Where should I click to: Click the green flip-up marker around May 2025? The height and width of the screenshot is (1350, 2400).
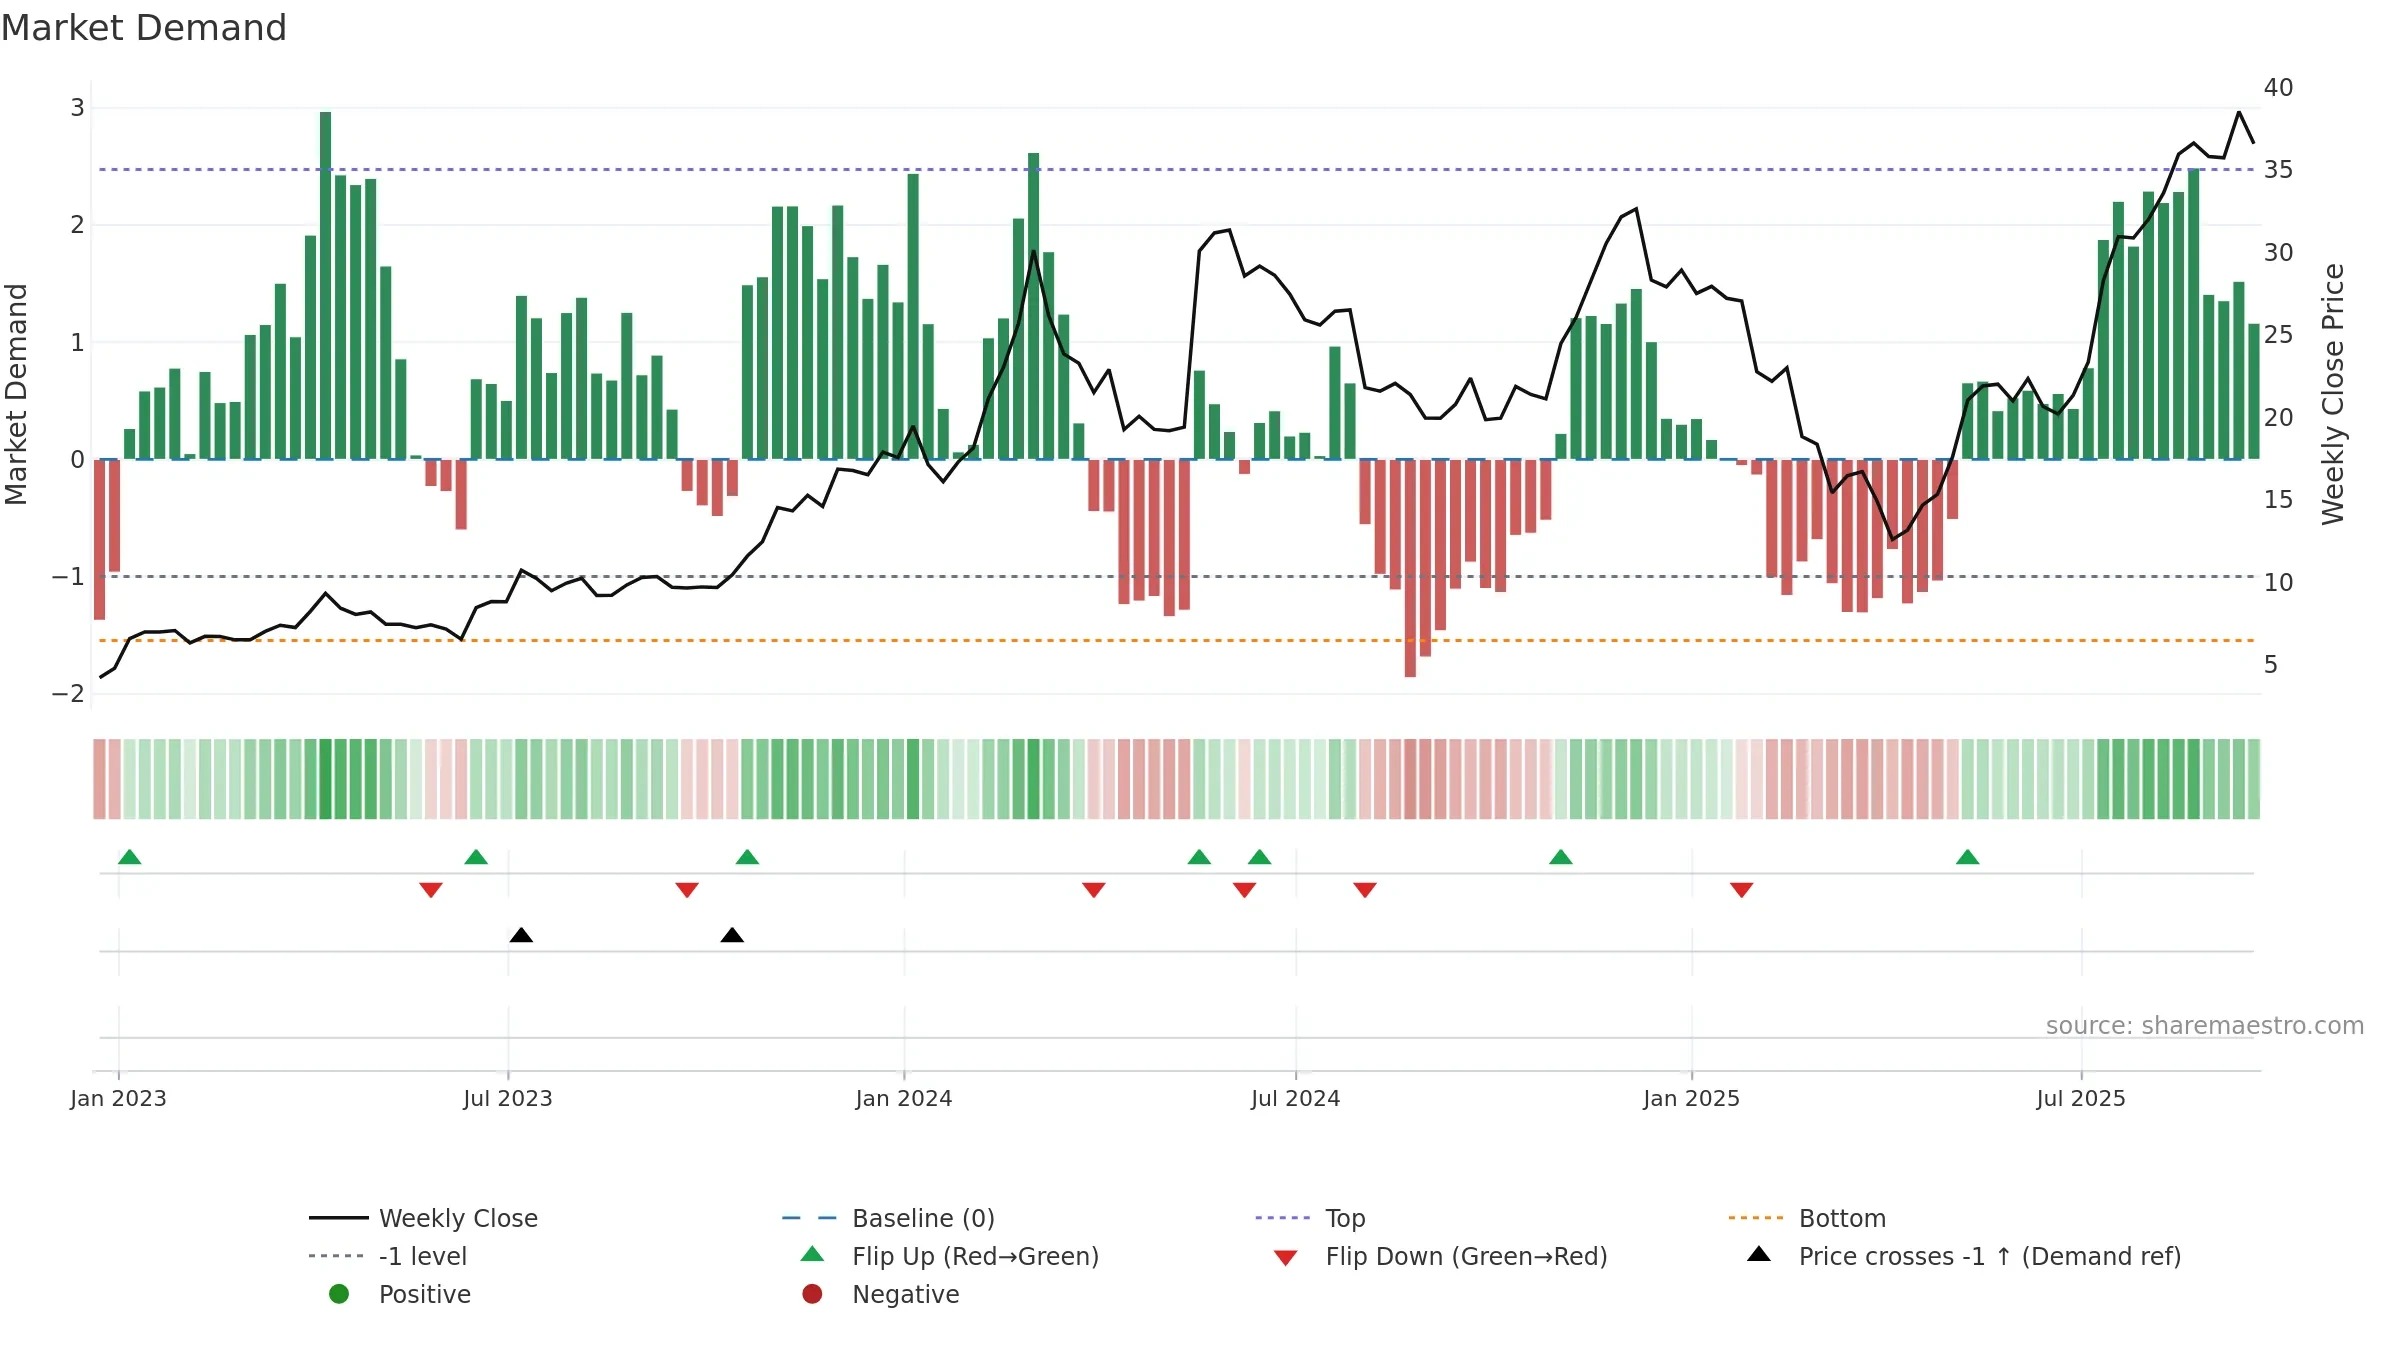(x=1968, y=857)
